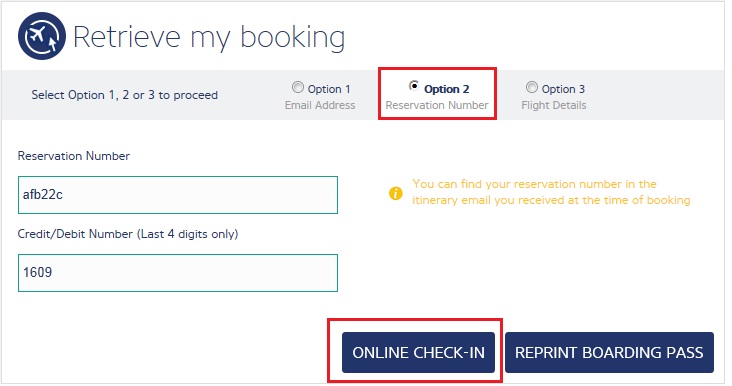Click the REPRINT BOARDING PASS button
Screen dimensions: 732x386
tap(609, 352)
